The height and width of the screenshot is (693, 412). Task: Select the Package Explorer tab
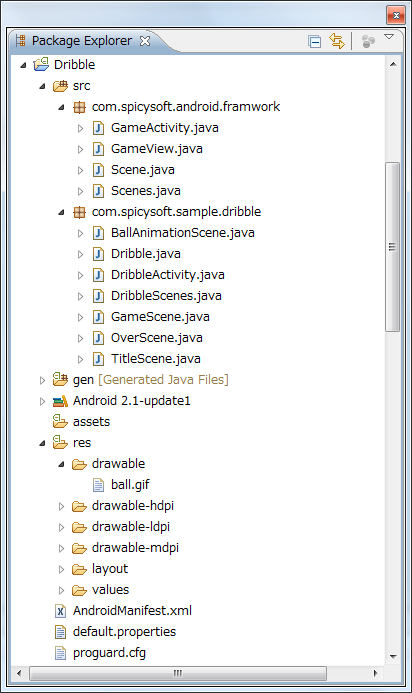coord(82,41)
